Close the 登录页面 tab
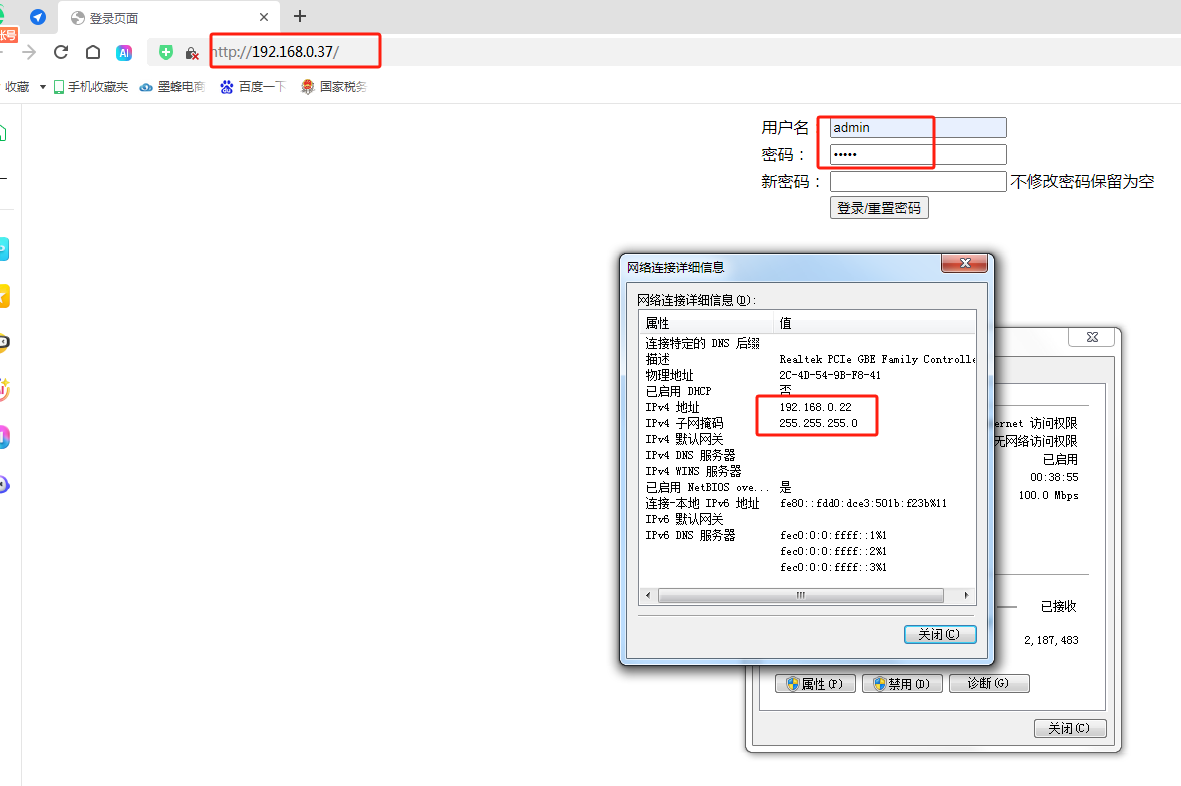The height and width of the screenshot is (786, 1181). (x=264, y=17)
